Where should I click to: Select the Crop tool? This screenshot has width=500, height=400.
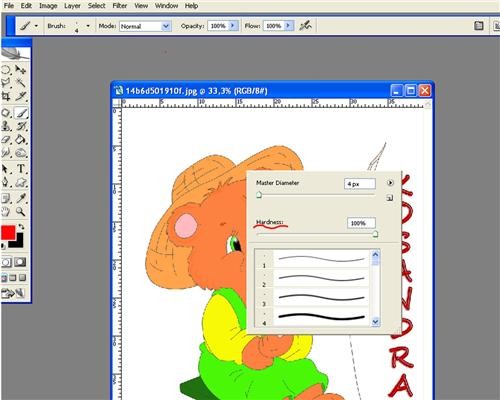[x=6, y=97]
